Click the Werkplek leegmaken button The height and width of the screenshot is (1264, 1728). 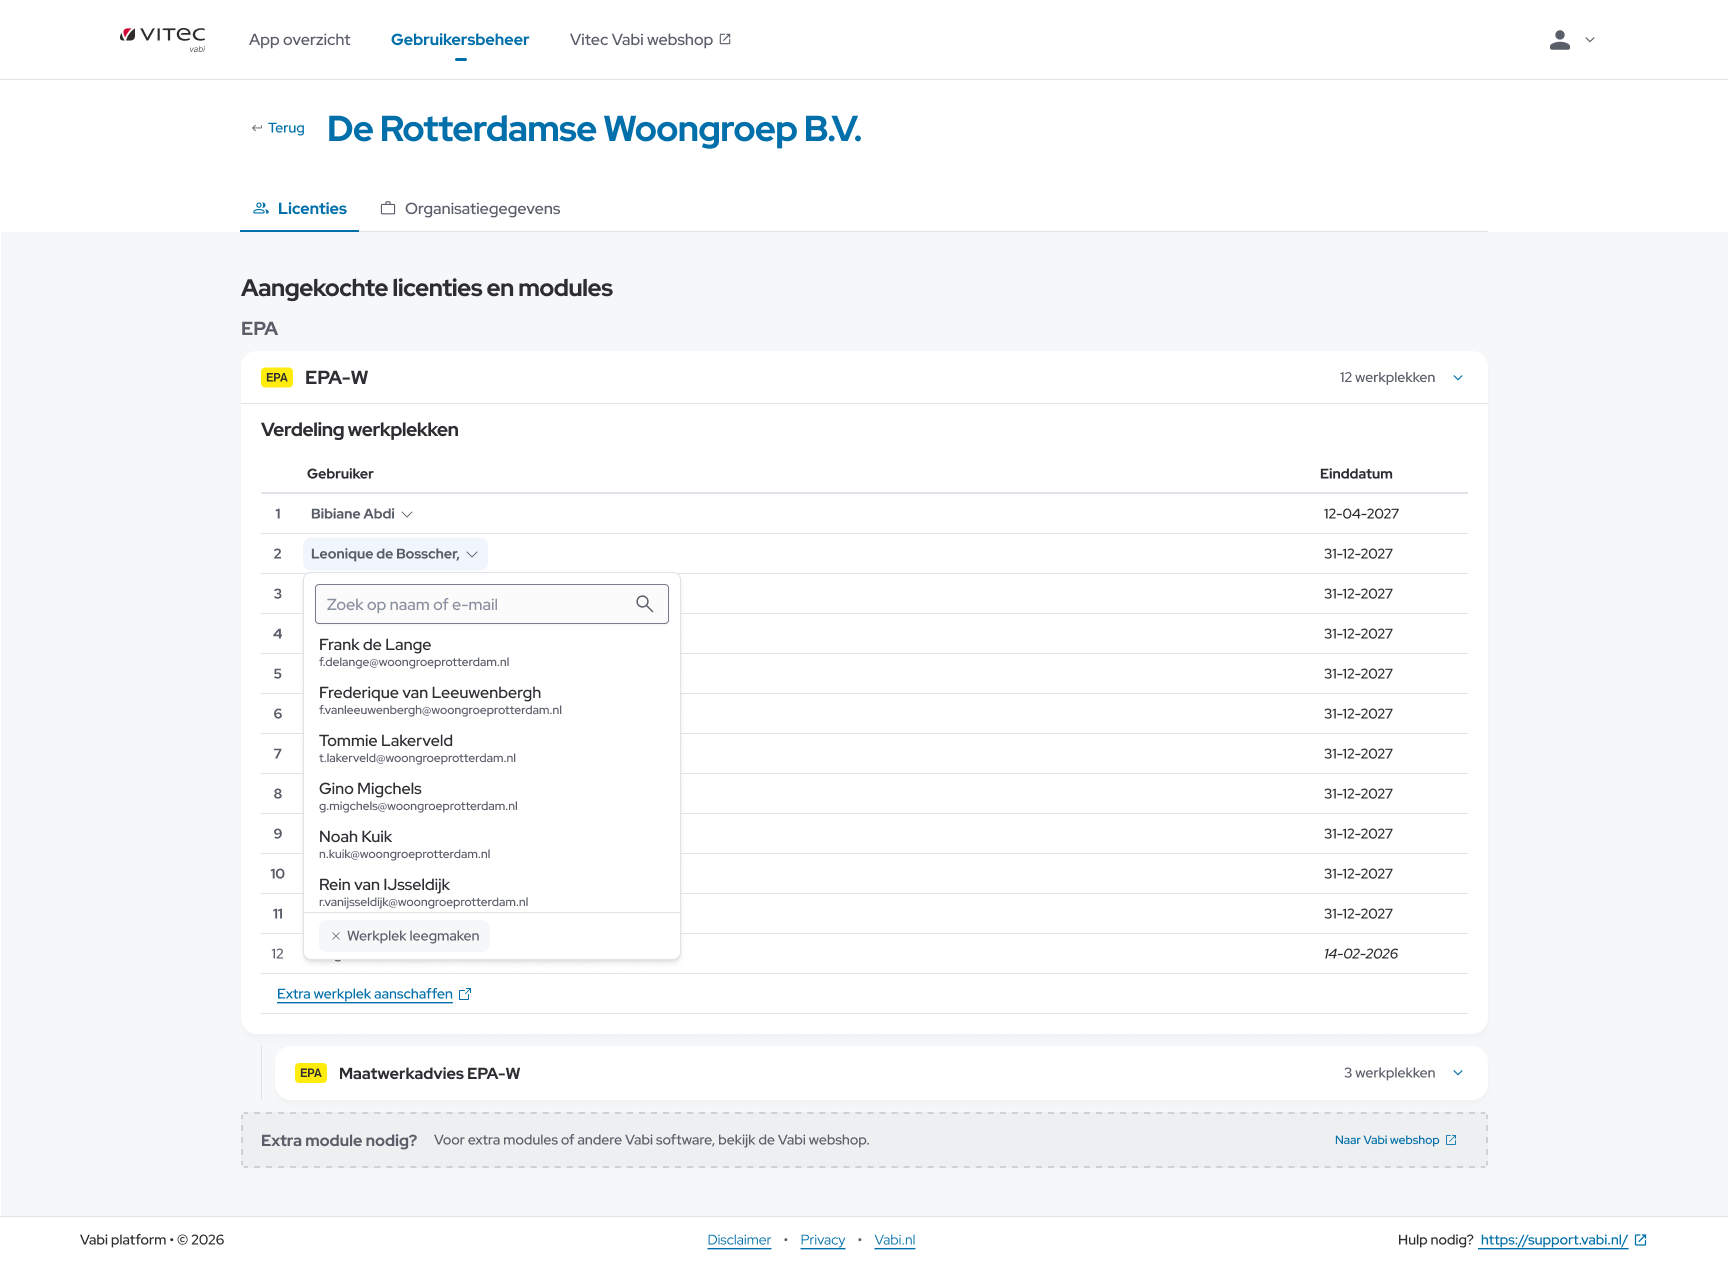[x=405, y=936]
